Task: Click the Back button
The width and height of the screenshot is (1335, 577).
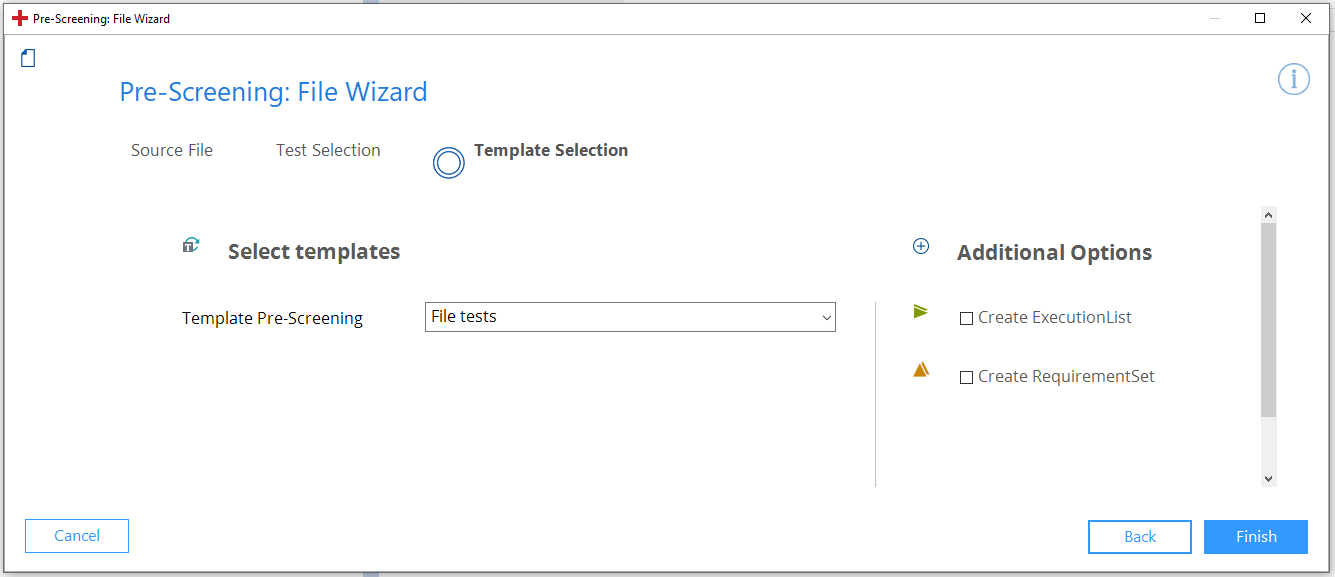Action: [x=1139, y=537]
